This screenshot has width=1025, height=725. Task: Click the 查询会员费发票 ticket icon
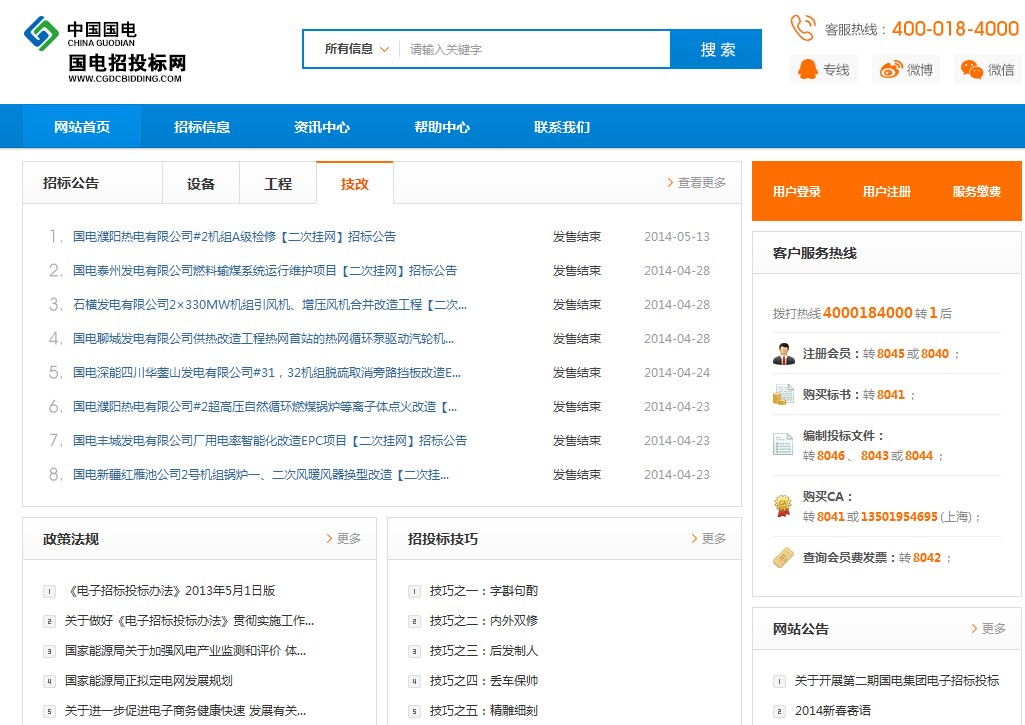[784, 558]
